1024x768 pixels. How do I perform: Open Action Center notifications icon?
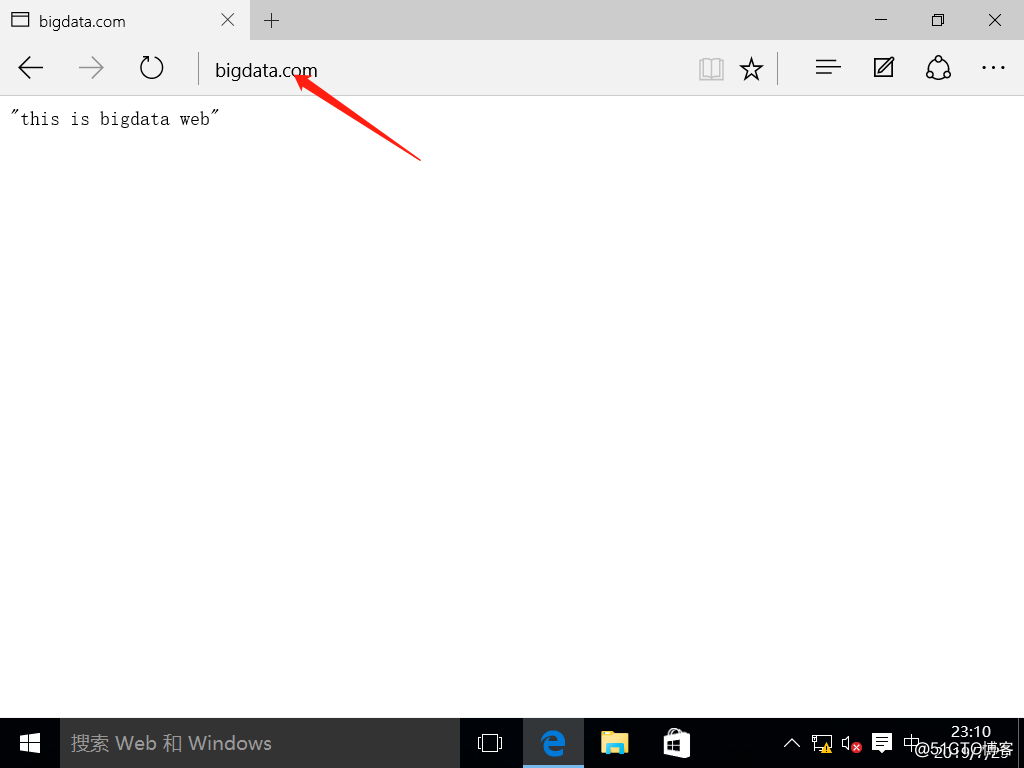coord(882,743)
